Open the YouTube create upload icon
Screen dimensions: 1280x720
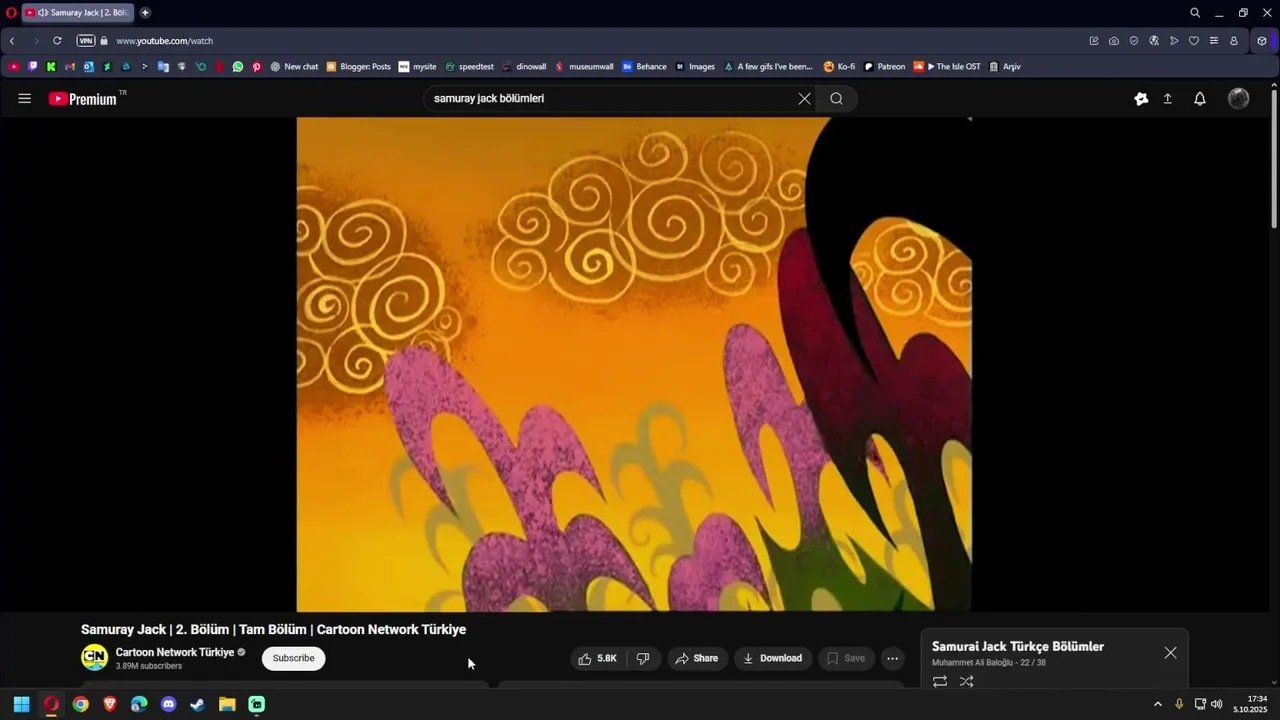click(1167, 99)
